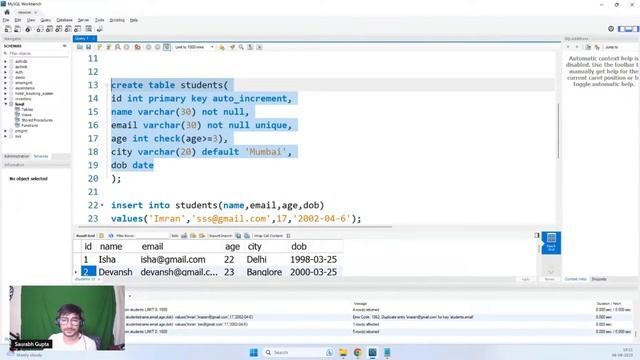Viewport: 640px width, 360px height.
Task: Click the editor vertical scrollbar
Action: 558,131
